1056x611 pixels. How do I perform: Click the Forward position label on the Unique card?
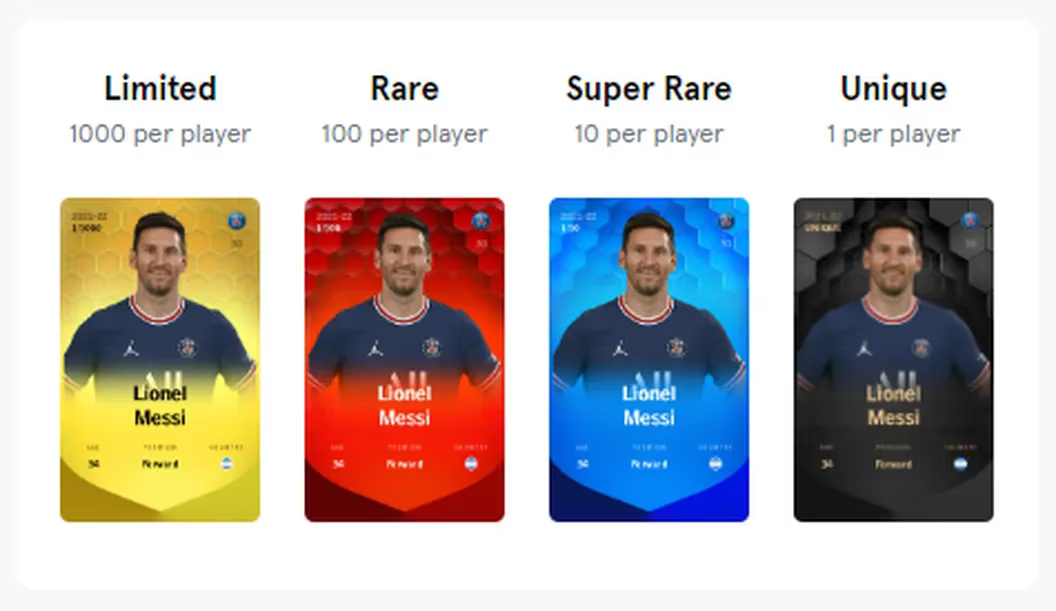pyautogui.click(x=894, y=464)
